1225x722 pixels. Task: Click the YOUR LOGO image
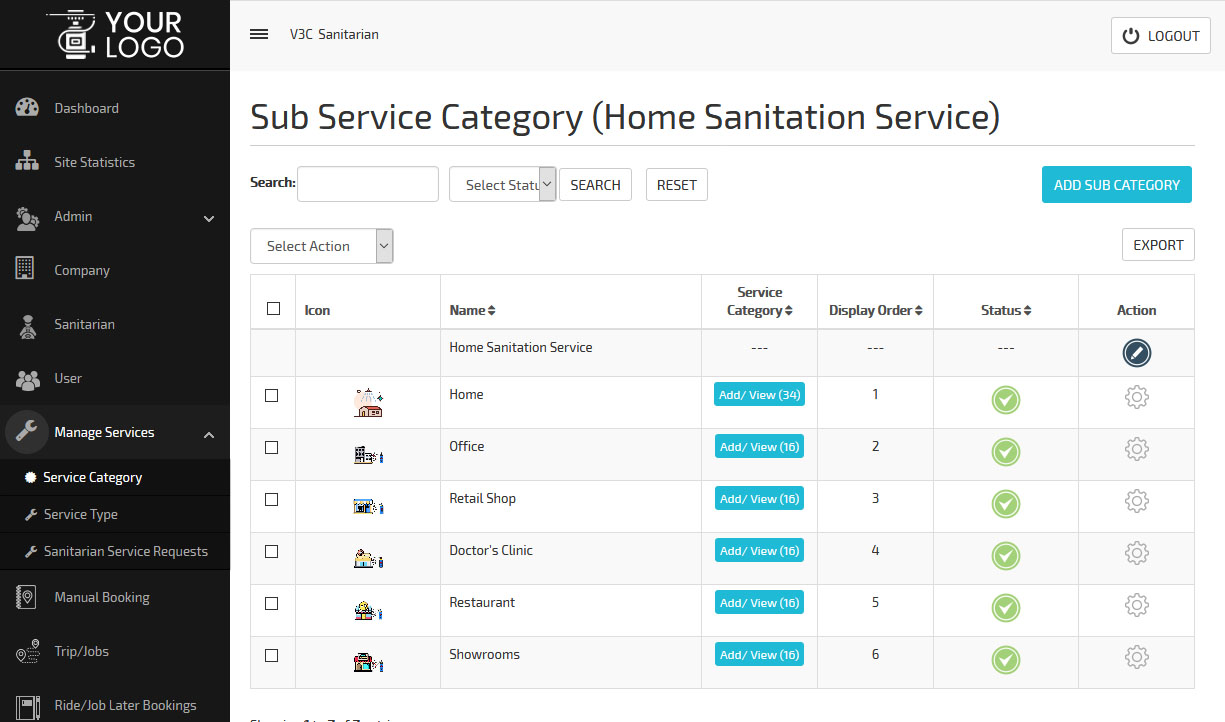(115, 34)
